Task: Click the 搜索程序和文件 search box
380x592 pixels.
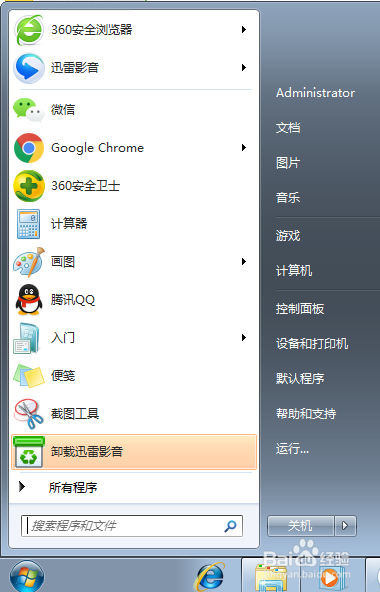Action: point(132,526)
